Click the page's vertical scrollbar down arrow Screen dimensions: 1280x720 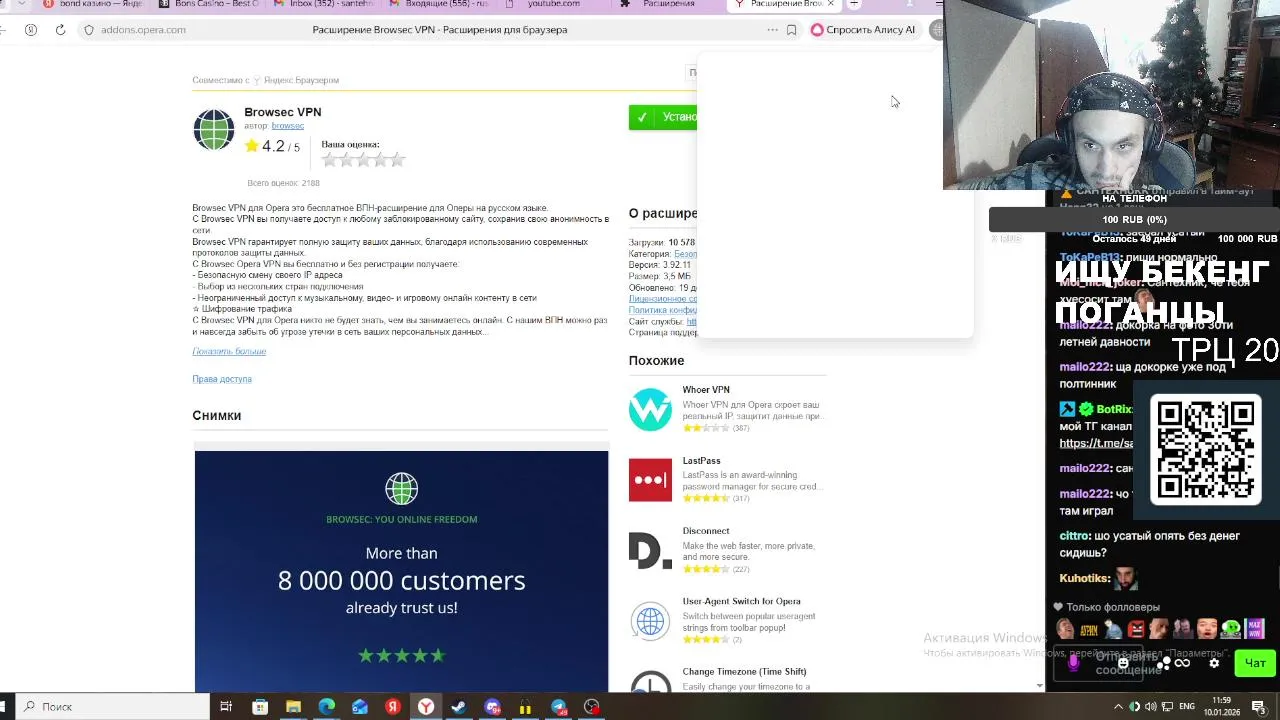[x=1039, y=686]
